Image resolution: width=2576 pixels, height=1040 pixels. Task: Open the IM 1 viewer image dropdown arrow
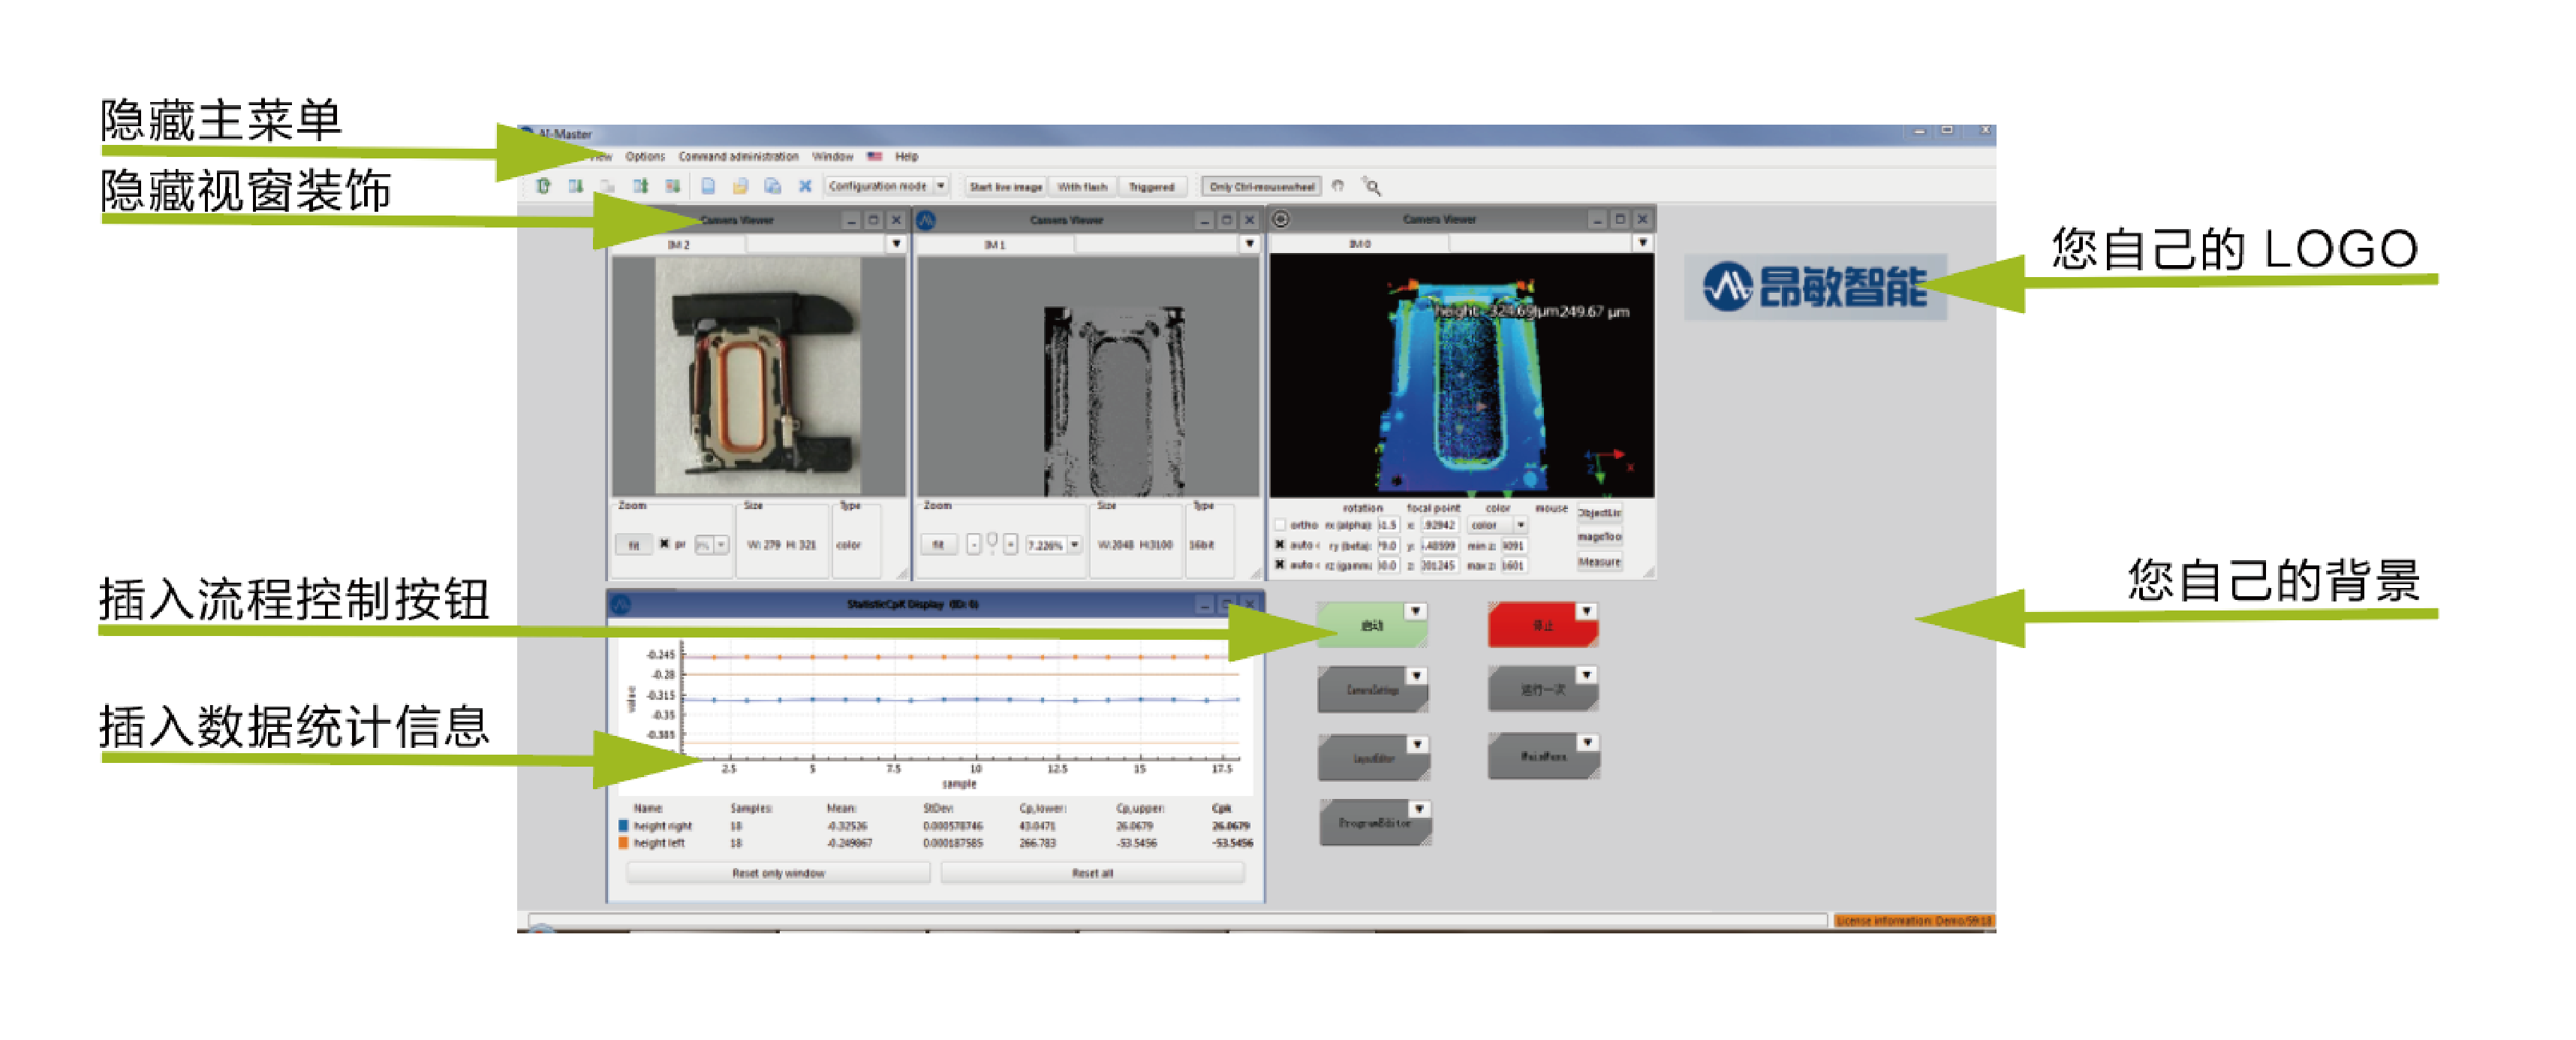click(x=1249, y=243)
